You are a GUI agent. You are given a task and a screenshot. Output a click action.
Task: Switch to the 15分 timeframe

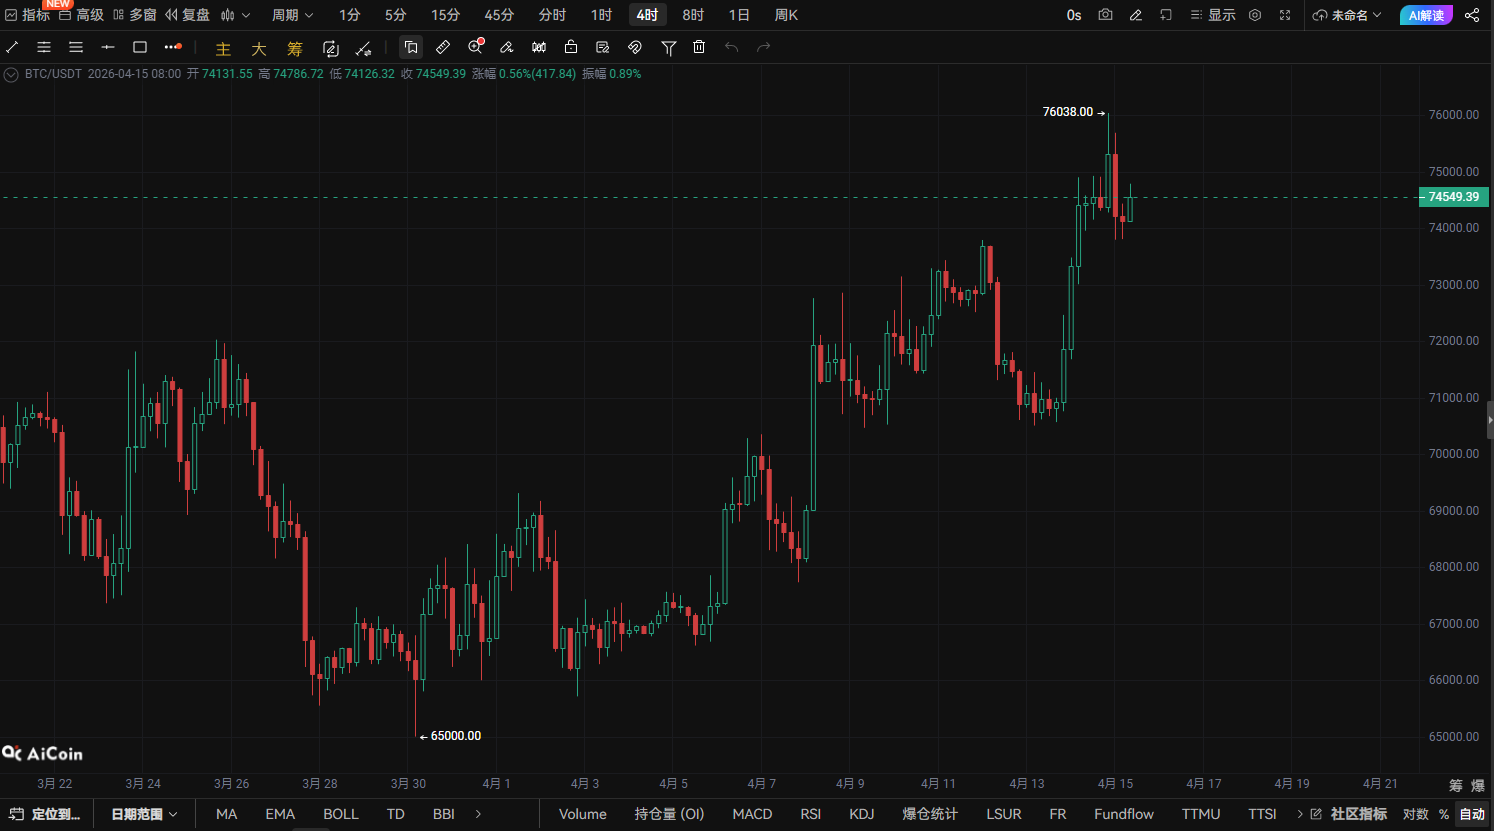click(x=446, y=15)
